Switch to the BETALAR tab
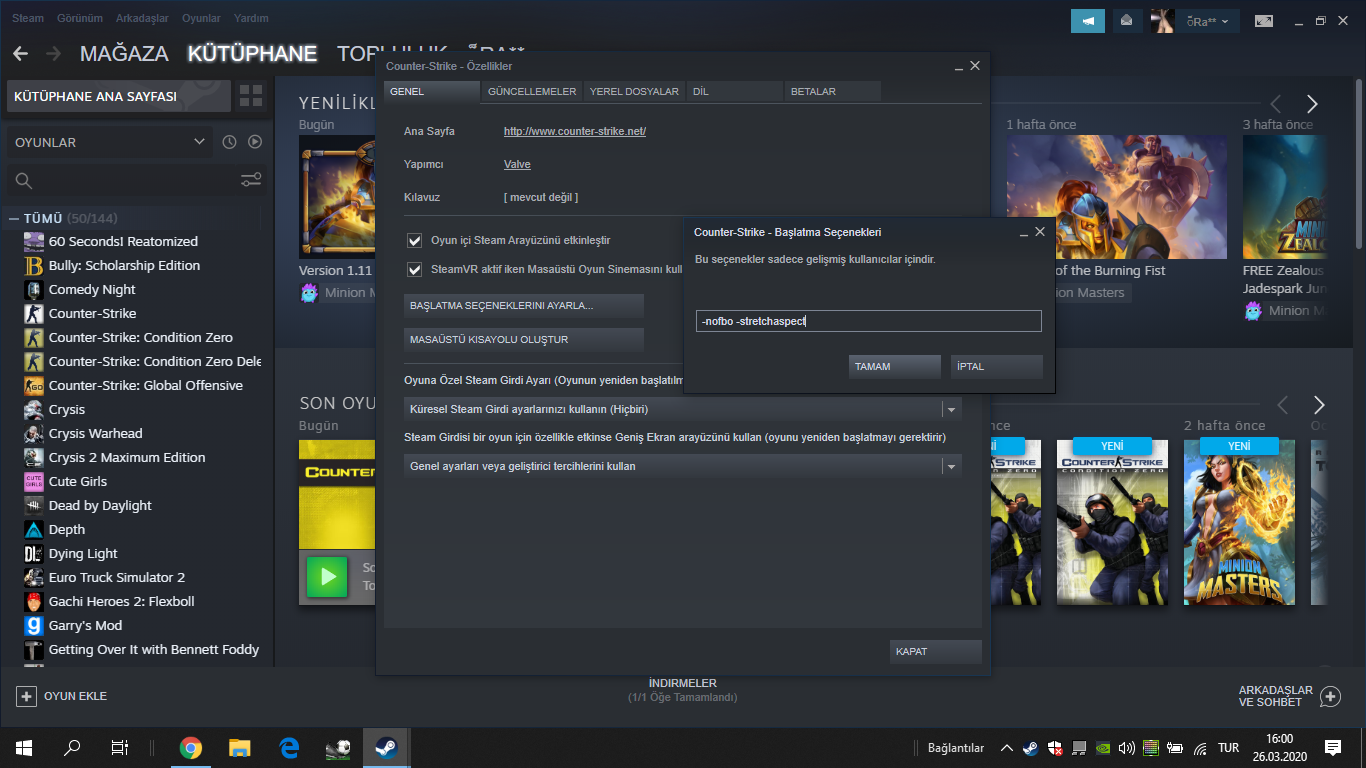The width and height of the screenshot is (1366, 768). click(x=833, y=91)
